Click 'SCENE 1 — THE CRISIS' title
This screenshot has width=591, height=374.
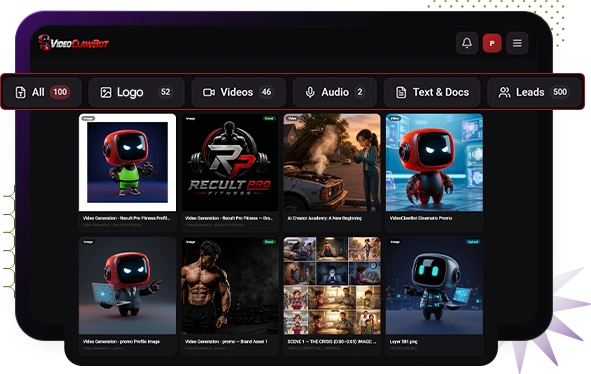pos(332,342)
